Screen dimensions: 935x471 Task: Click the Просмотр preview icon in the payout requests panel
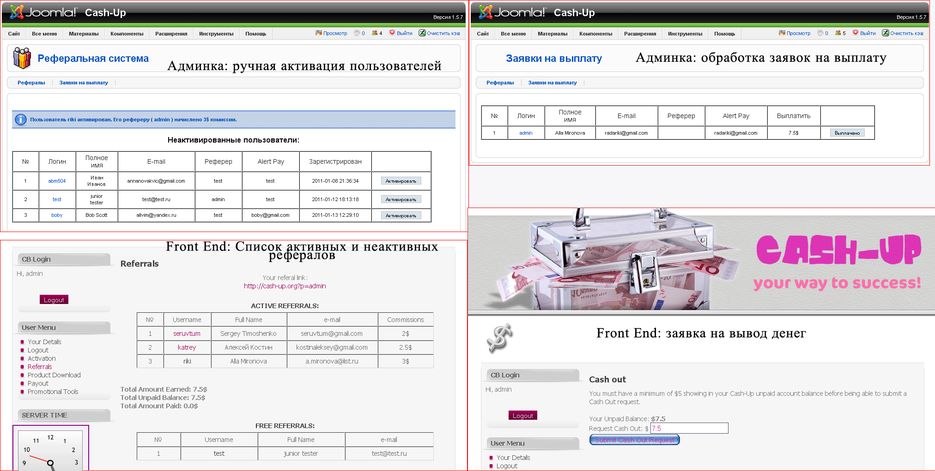(782, 33)
